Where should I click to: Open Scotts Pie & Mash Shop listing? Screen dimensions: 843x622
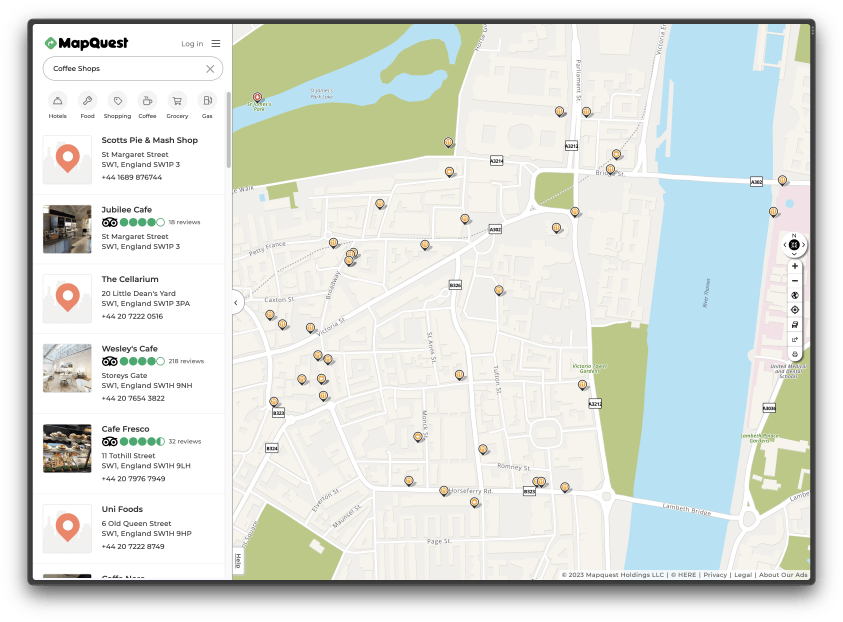coord(129,160)
